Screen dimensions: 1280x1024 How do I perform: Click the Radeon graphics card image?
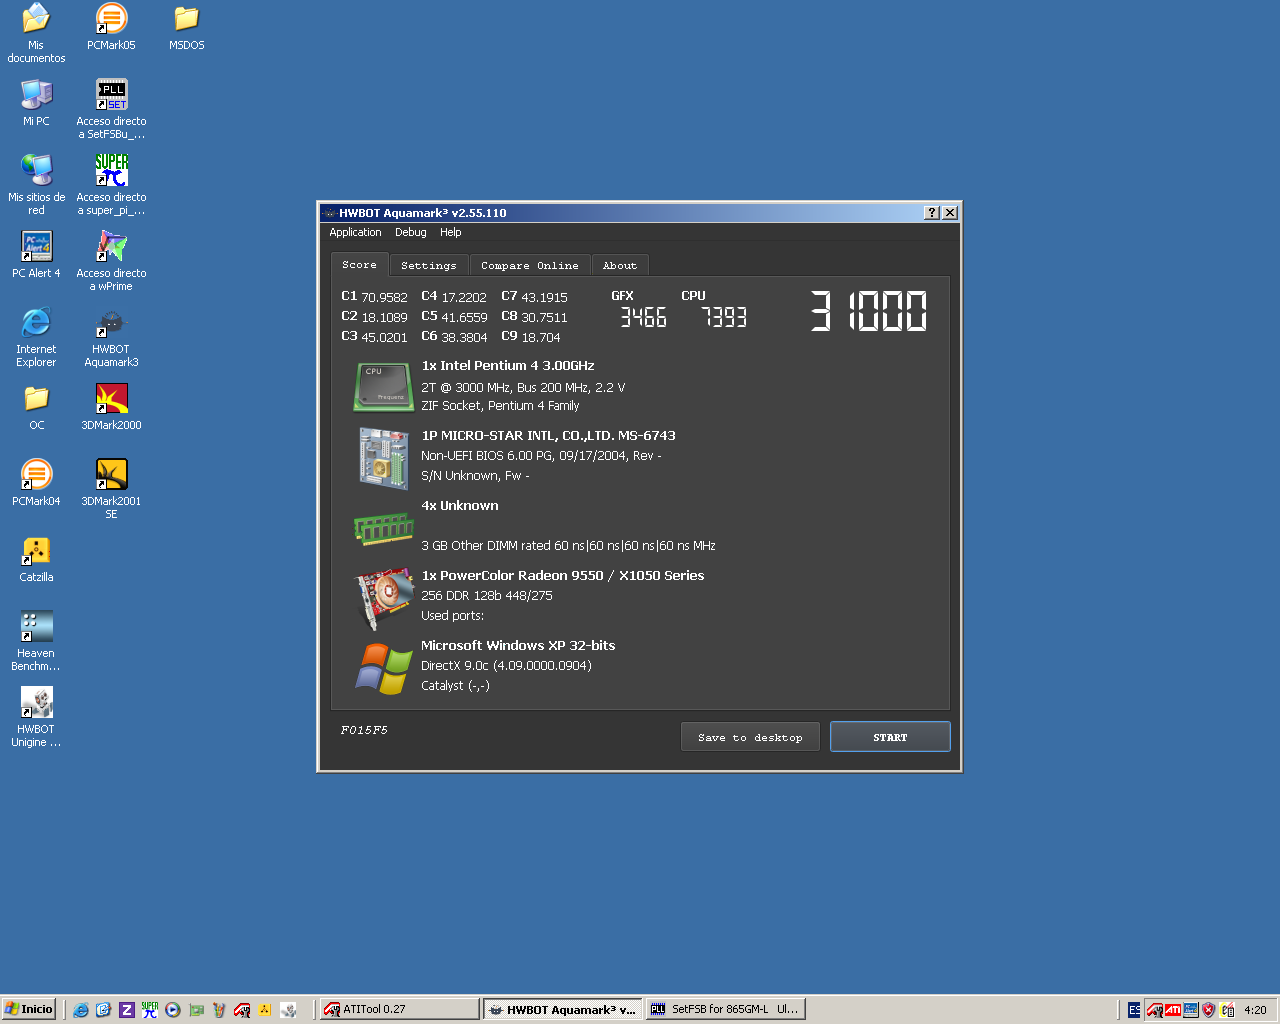tap(385, 598)
